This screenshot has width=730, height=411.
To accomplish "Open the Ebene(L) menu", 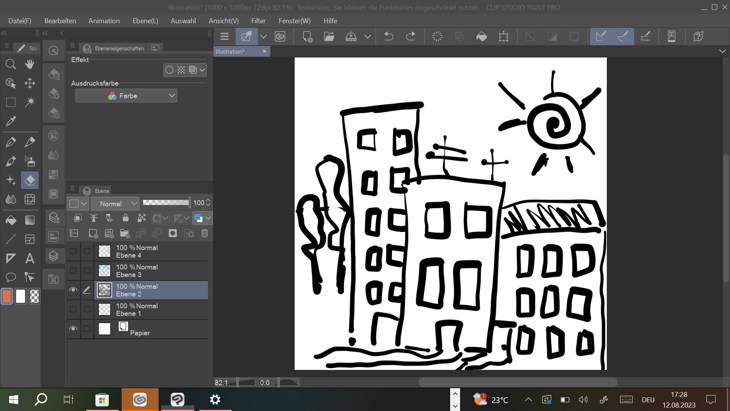I will pyautogui.click(x=145, y=21).
